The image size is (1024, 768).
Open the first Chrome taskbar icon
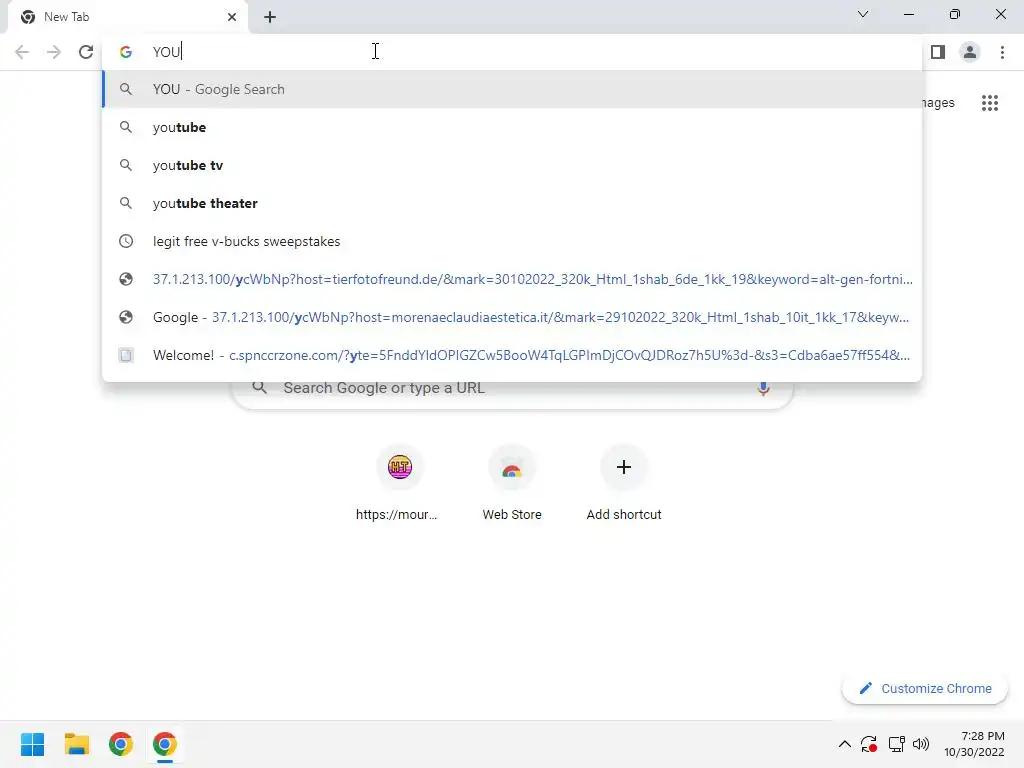coord(121,744)
